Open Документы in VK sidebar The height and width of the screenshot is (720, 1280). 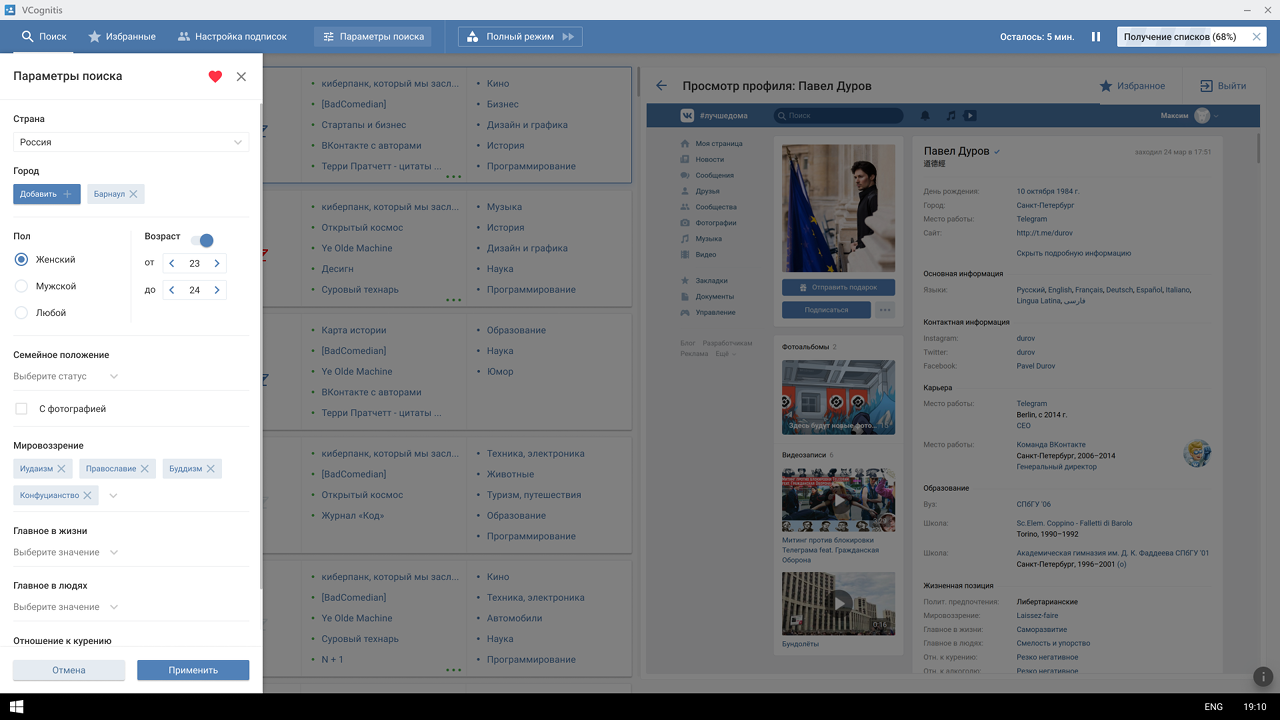point(714,297)
